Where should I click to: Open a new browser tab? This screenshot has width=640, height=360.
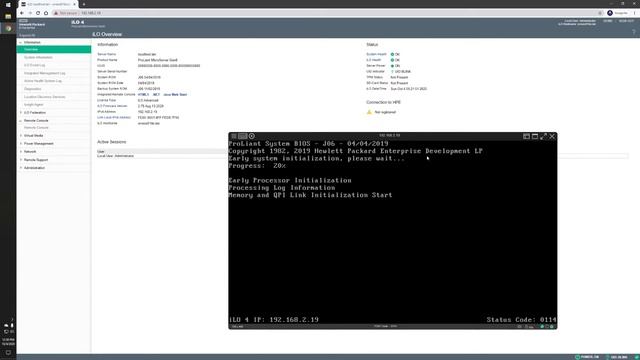coord(84,4)
